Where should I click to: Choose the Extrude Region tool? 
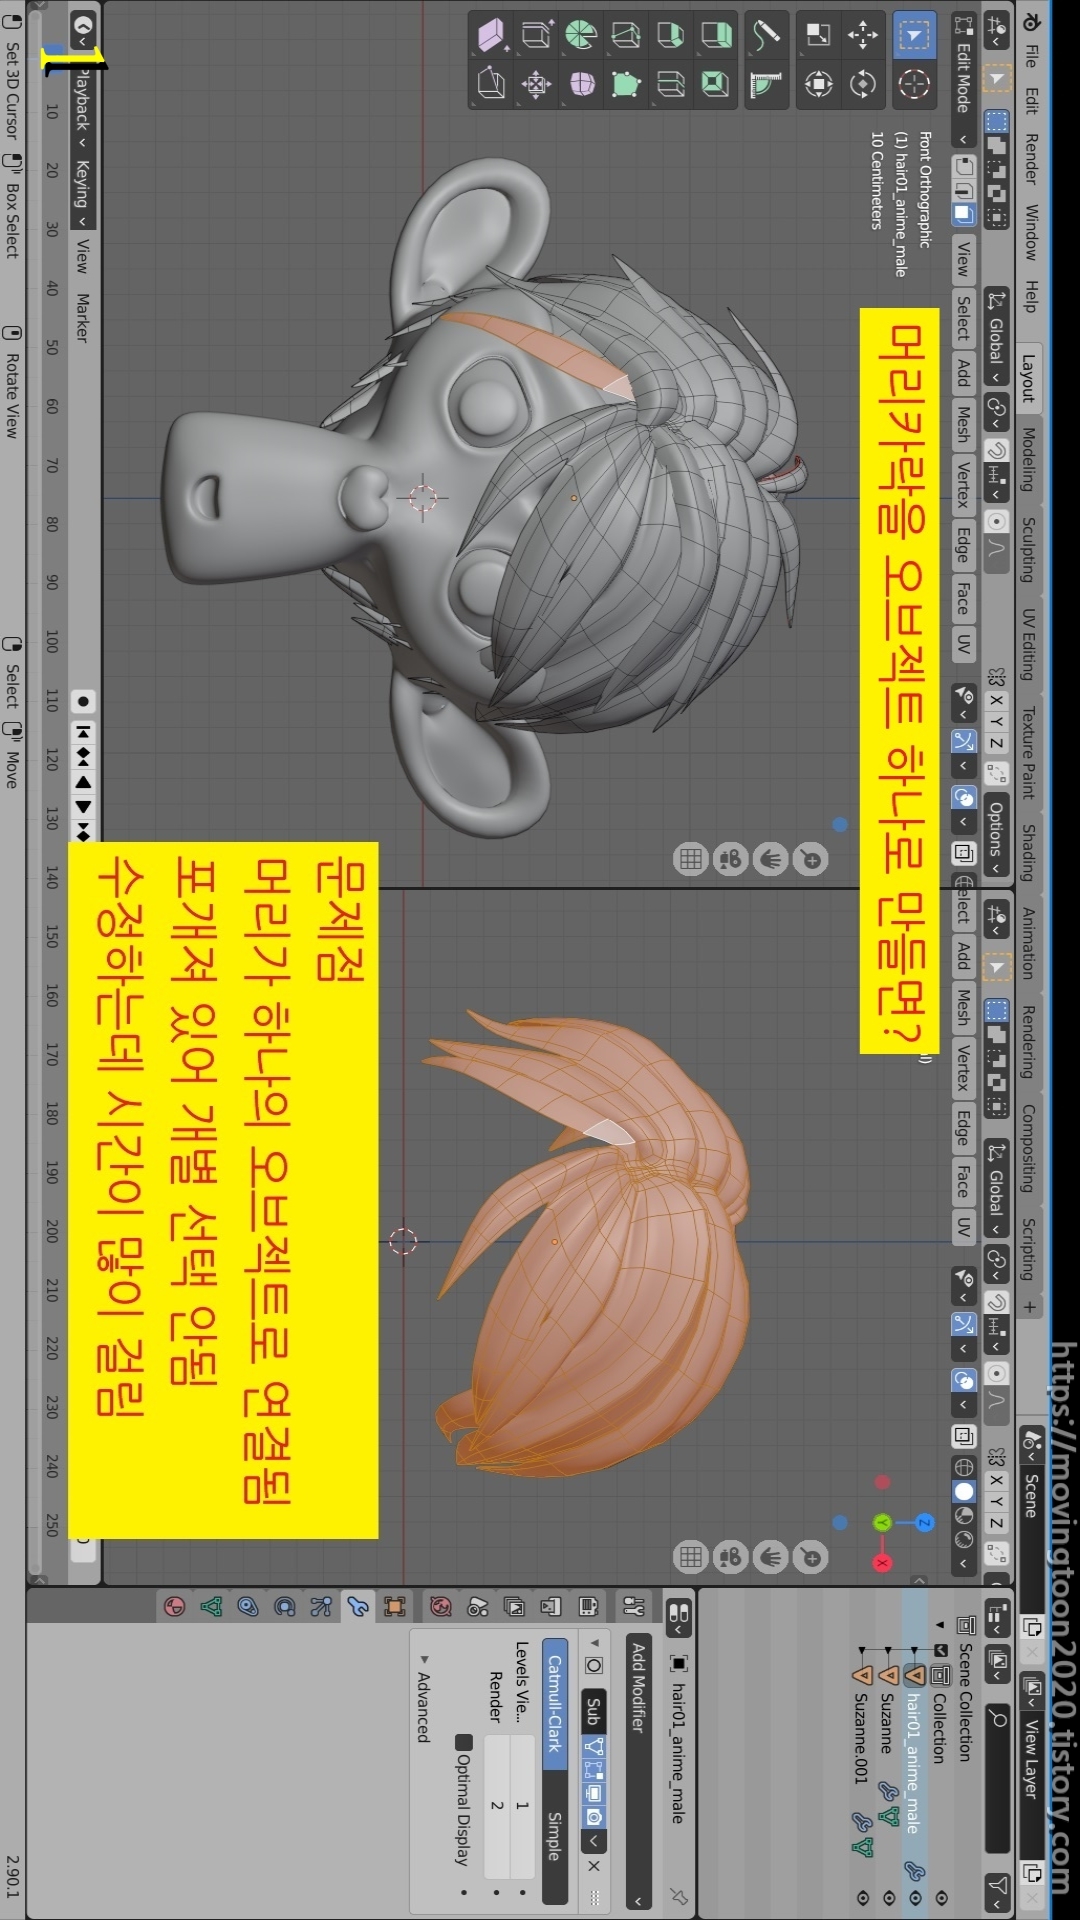[x=715, y=35]
